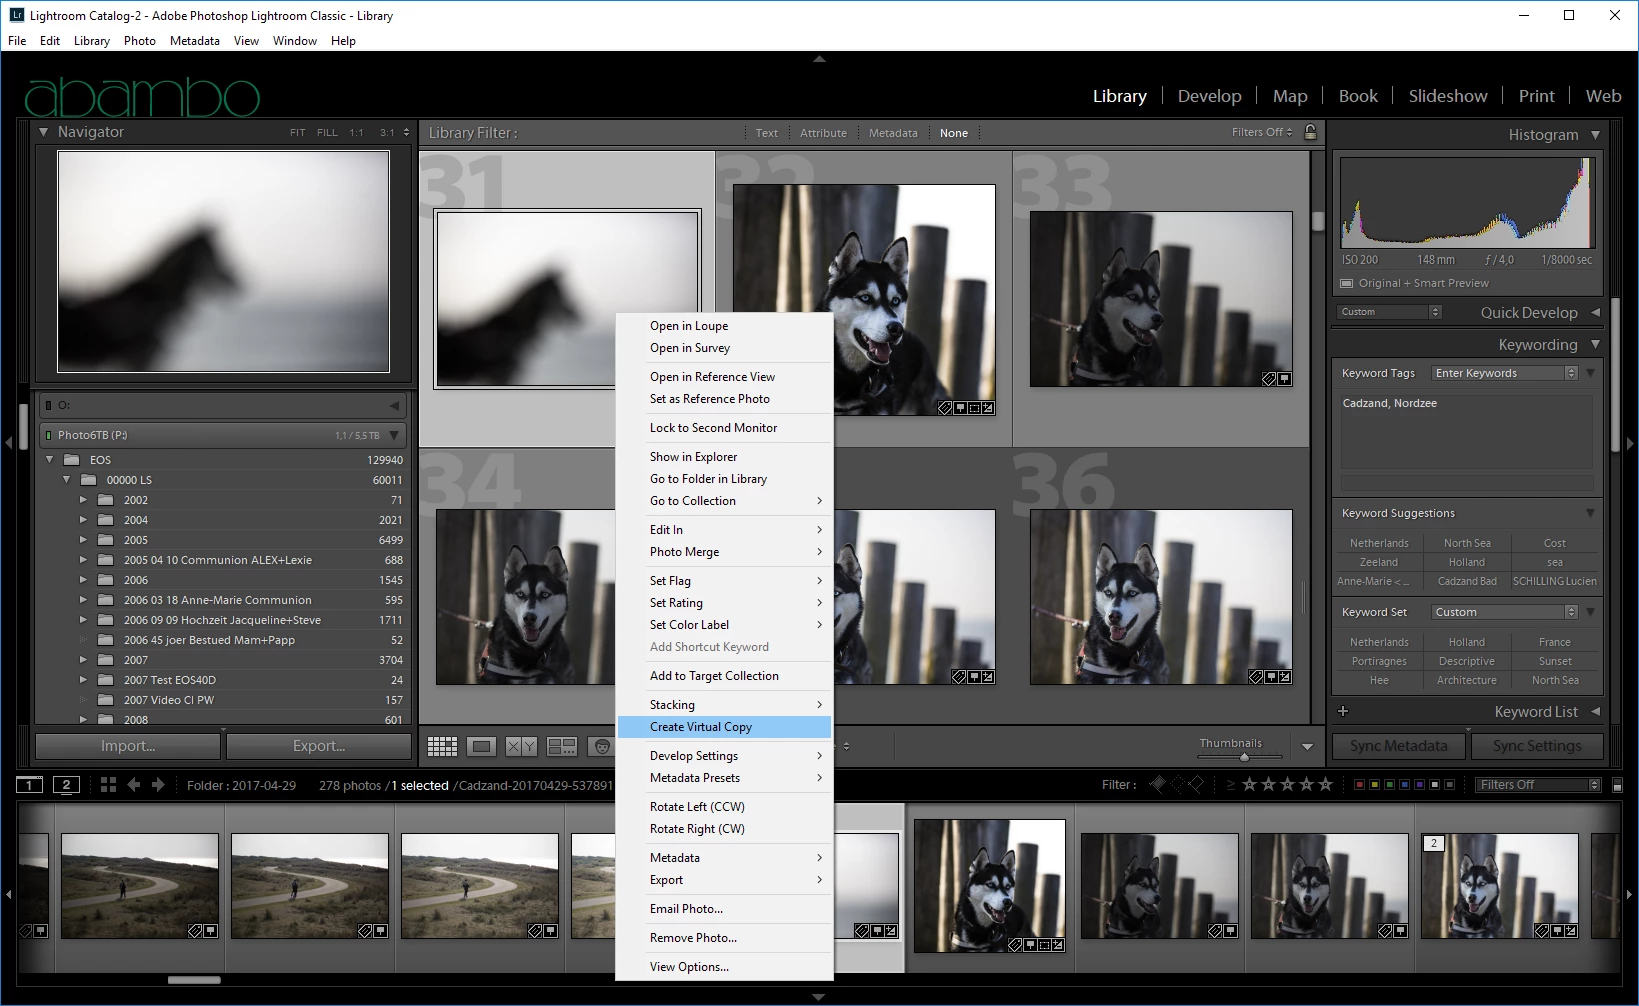This screenshot has width=1639, height=1006.
Task: Select FIT zoom level in Navigator
Action: (298, 132)
